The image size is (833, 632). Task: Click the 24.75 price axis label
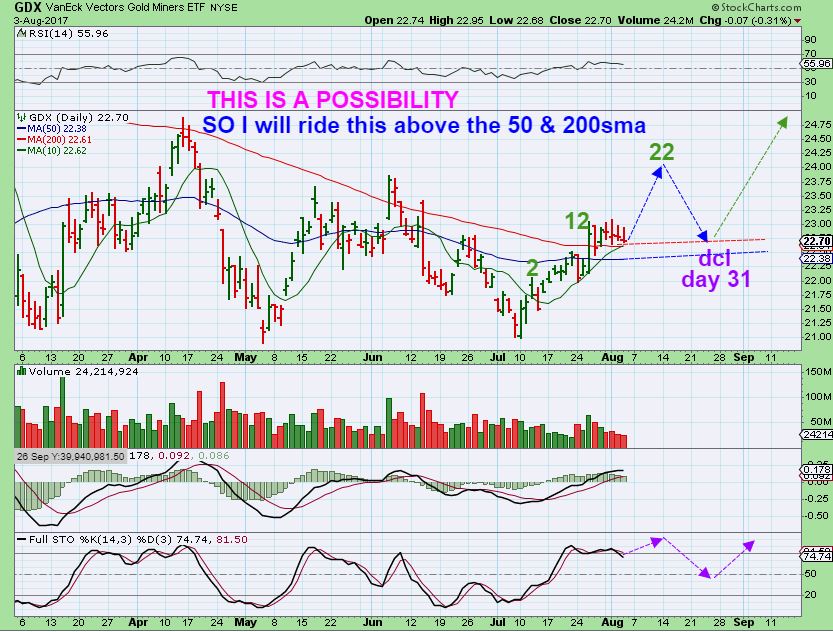pos(818,124)
